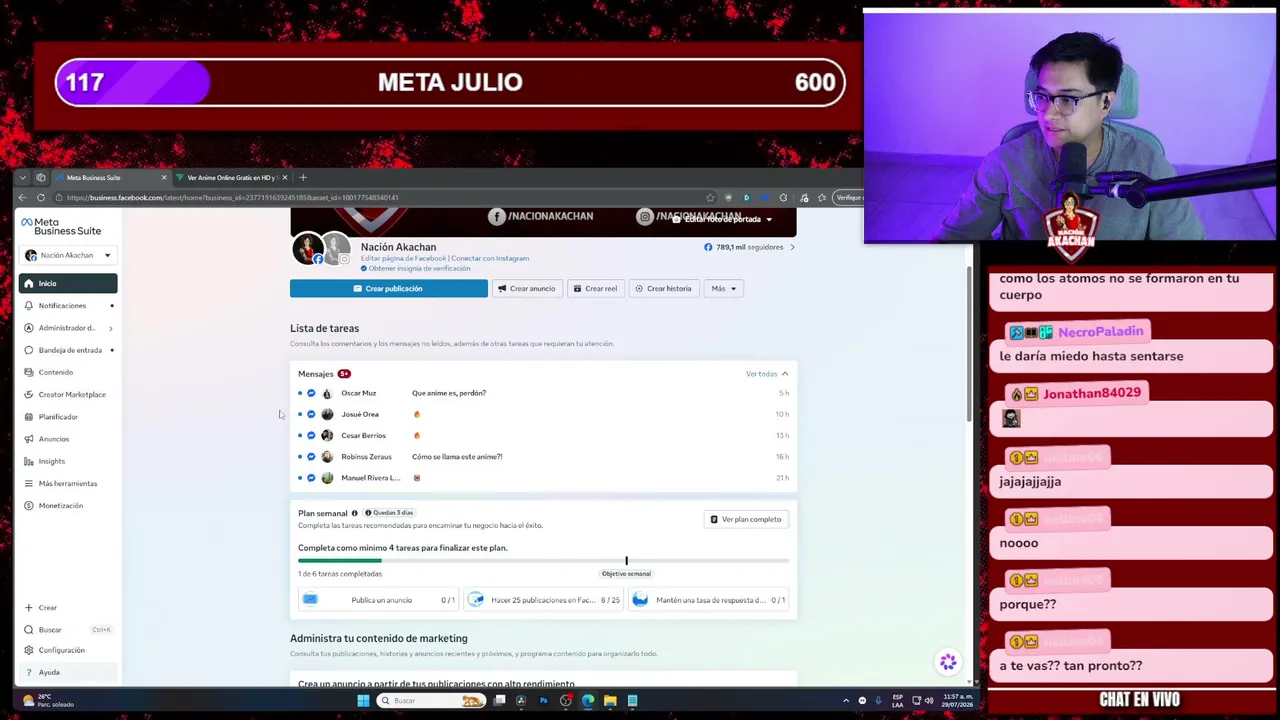Open the Monetización icon
The image size is (1280, 720).
click(29, 506)
